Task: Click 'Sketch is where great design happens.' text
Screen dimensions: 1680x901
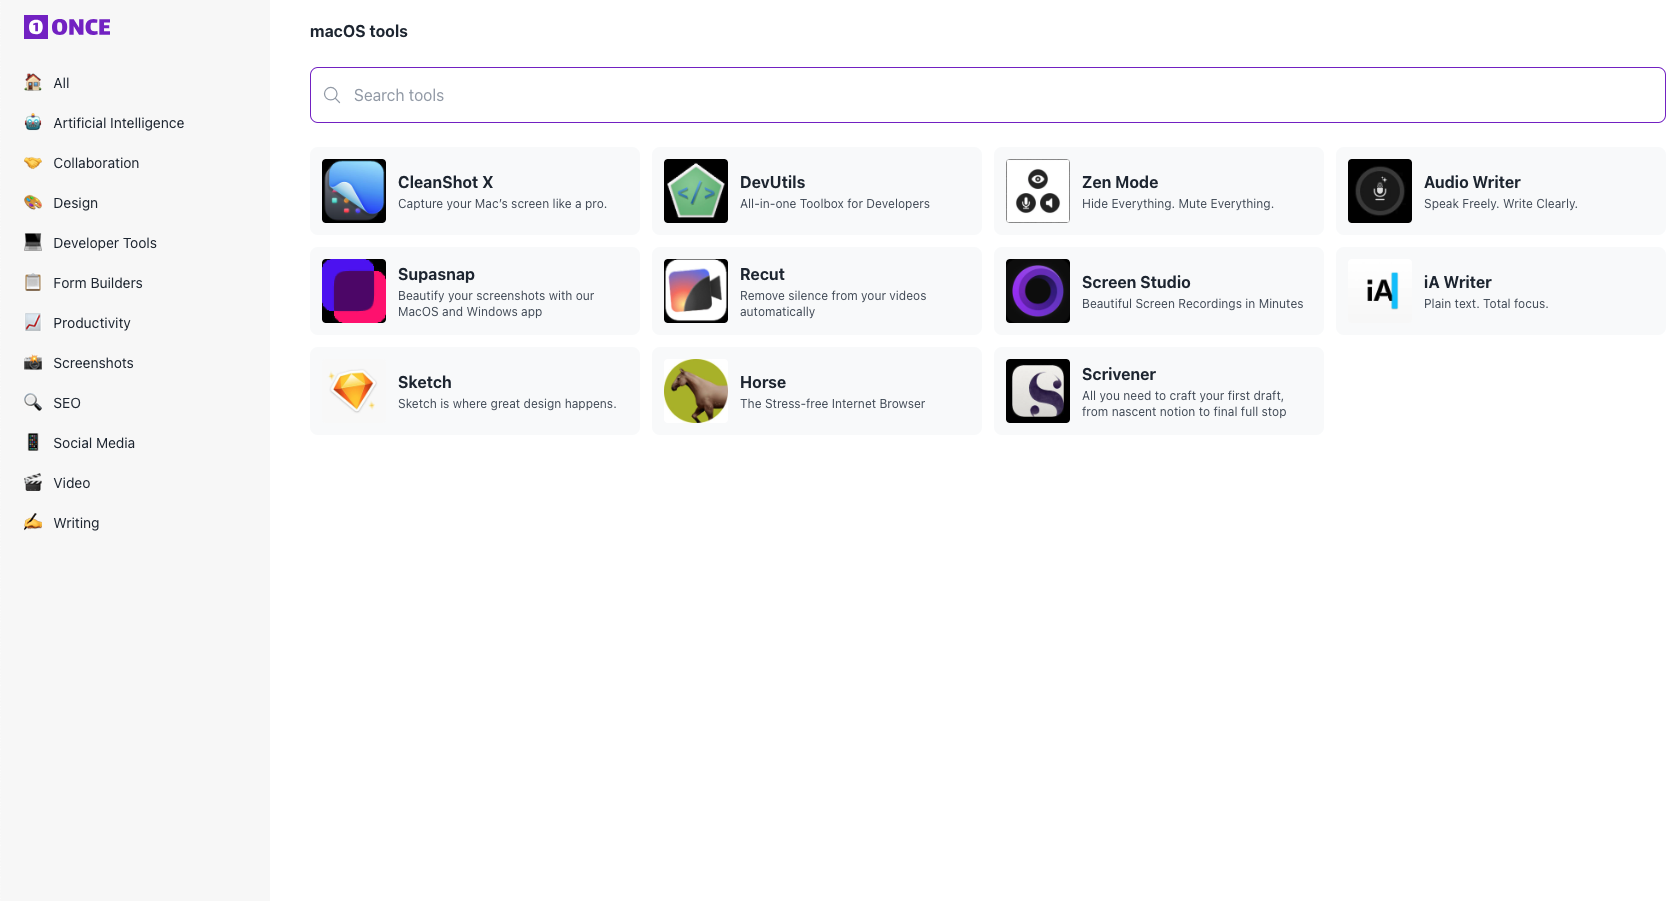Action: tap(507, 404)
